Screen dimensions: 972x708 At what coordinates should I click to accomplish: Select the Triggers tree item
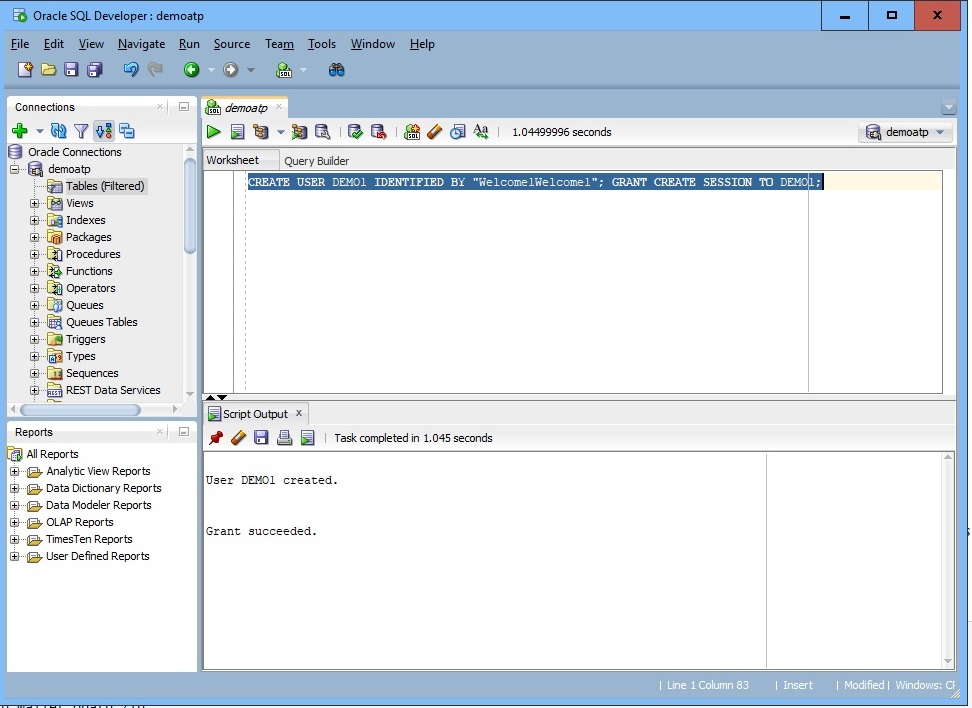pyautogui.click(x=86, y=339)
